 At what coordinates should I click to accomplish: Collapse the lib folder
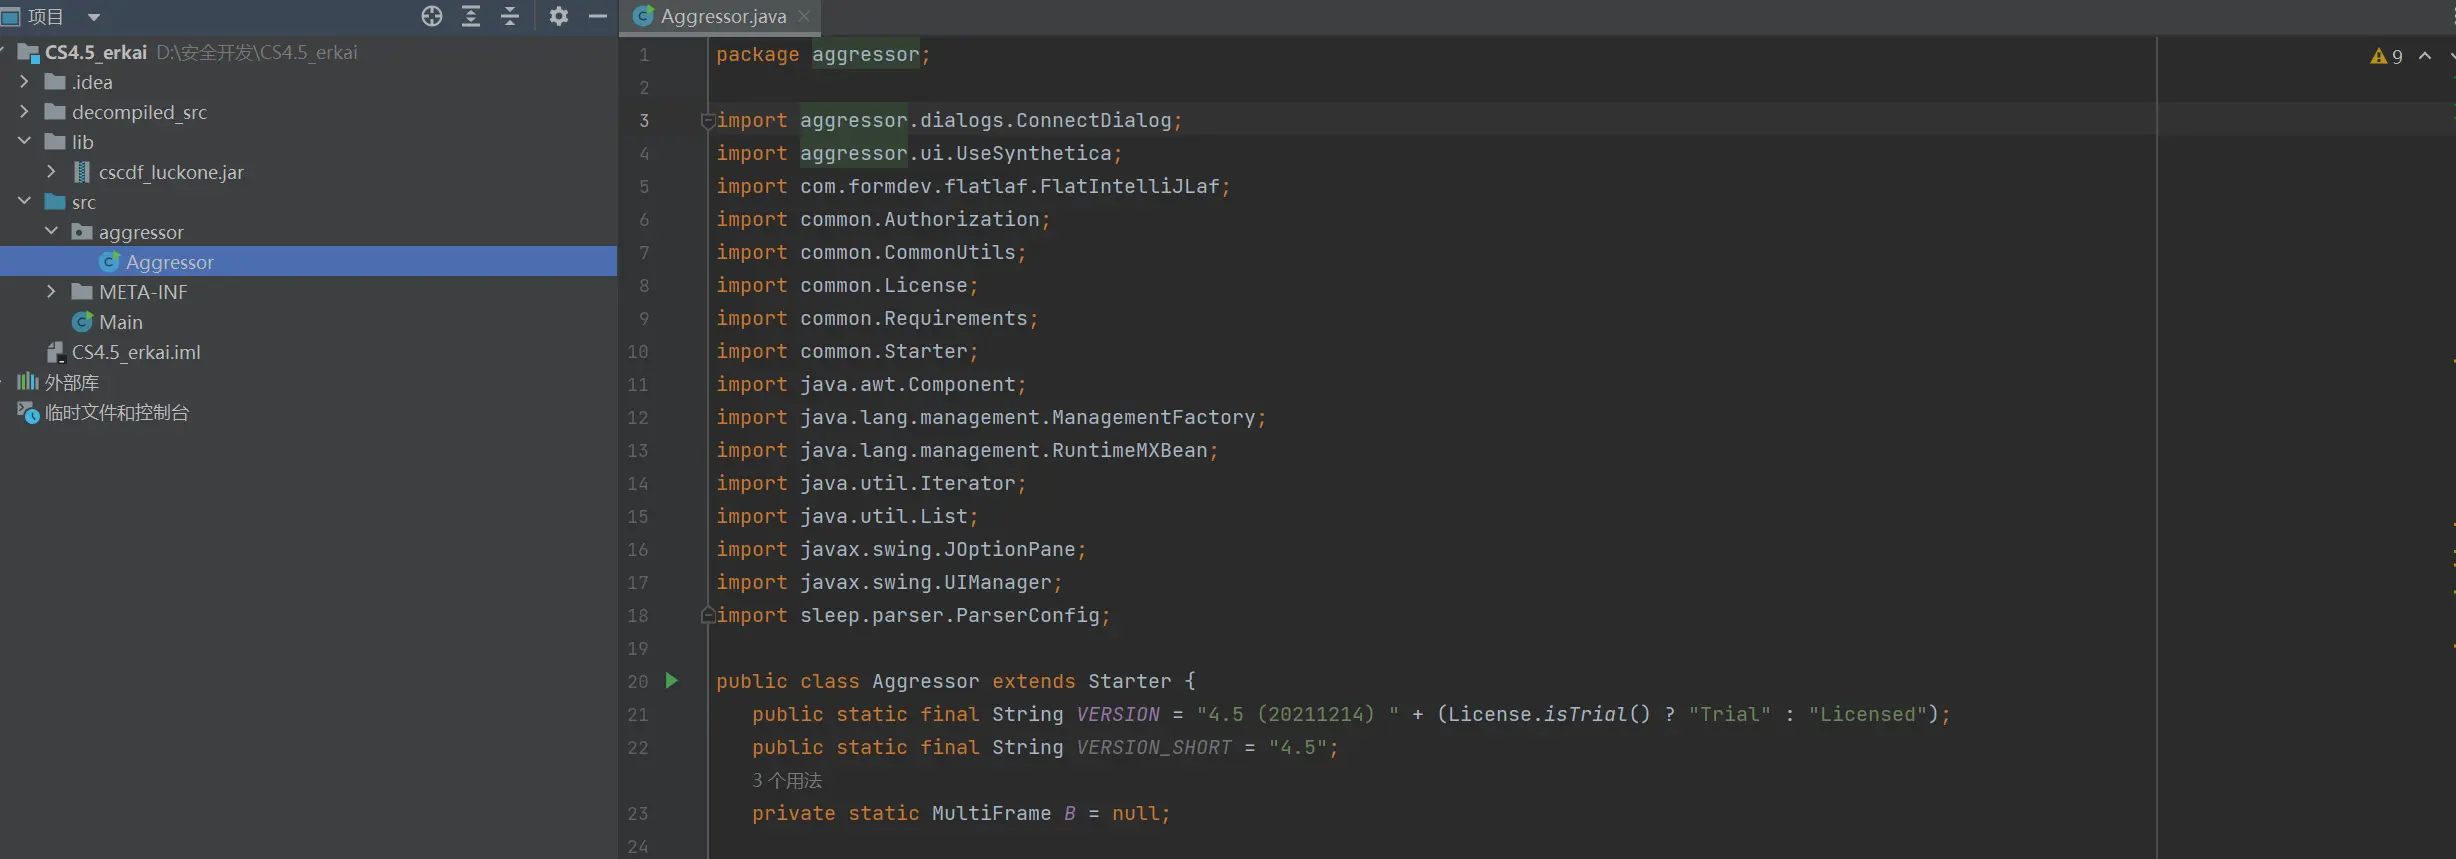pyautogui.click(x=25, y=142)
